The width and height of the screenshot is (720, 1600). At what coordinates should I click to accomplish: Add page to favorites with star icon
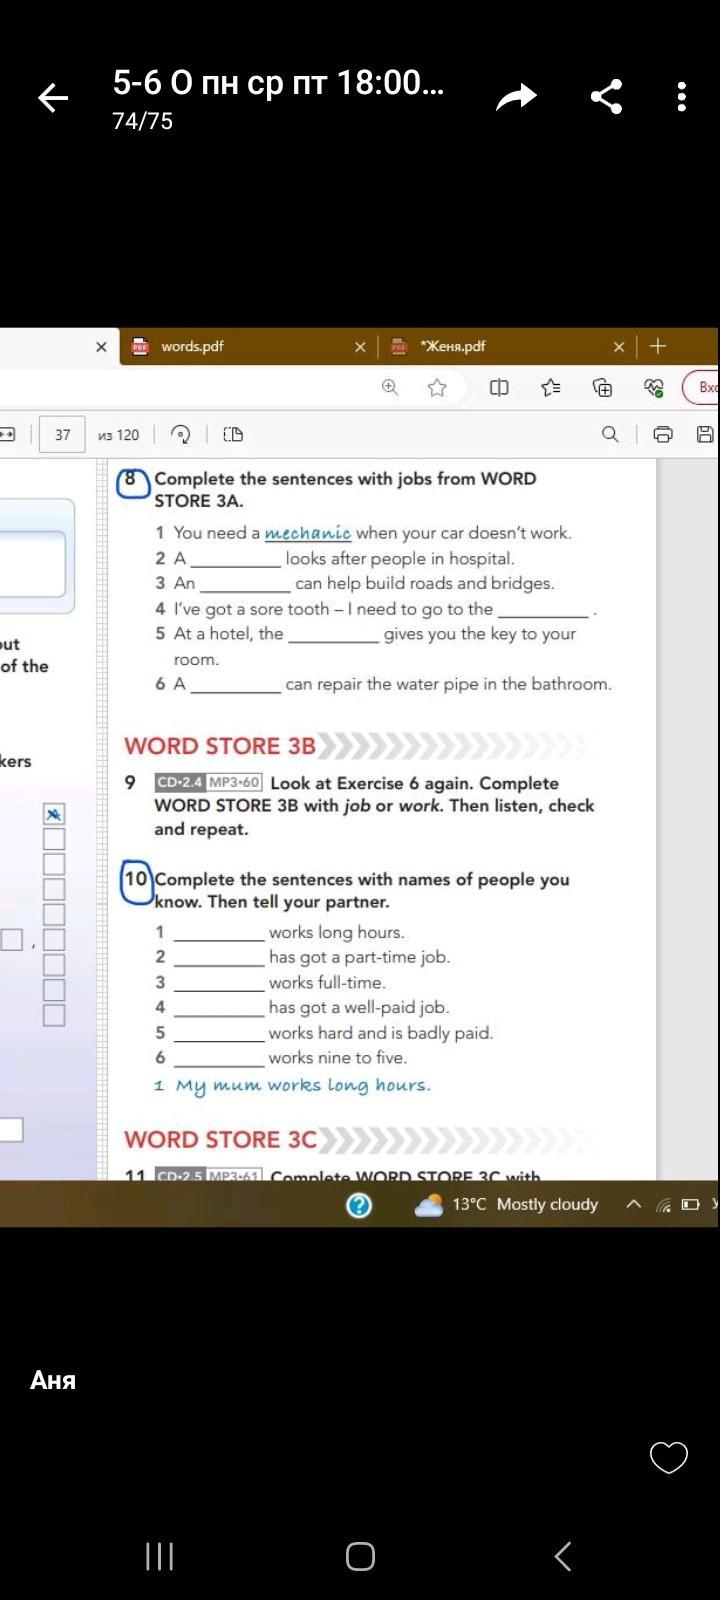(437, 388)
